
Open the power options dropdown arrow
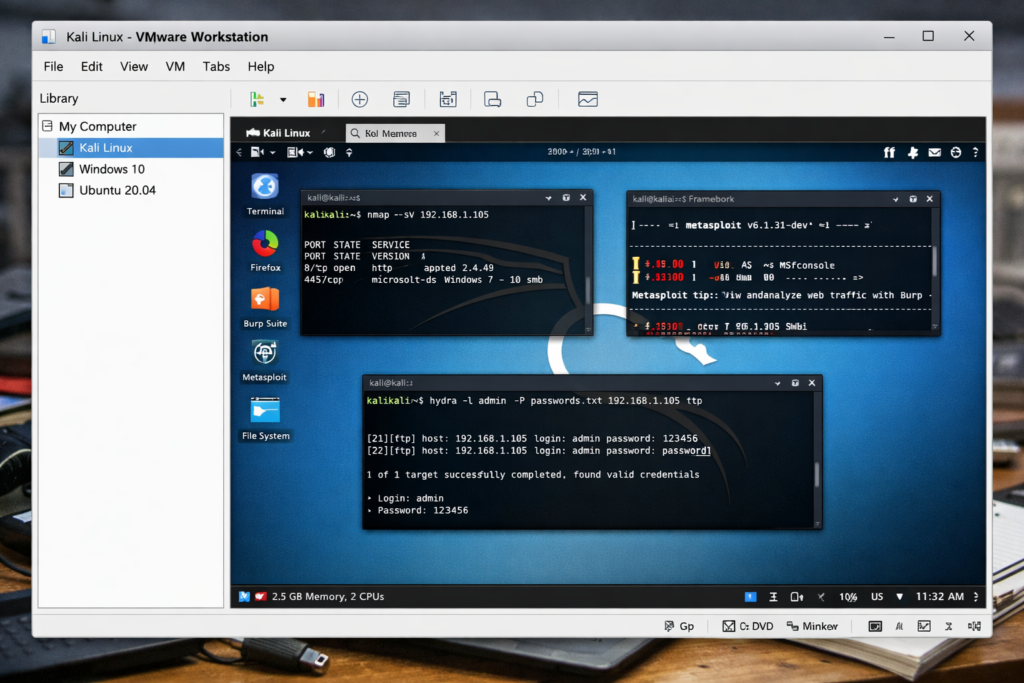pos(283,99)
